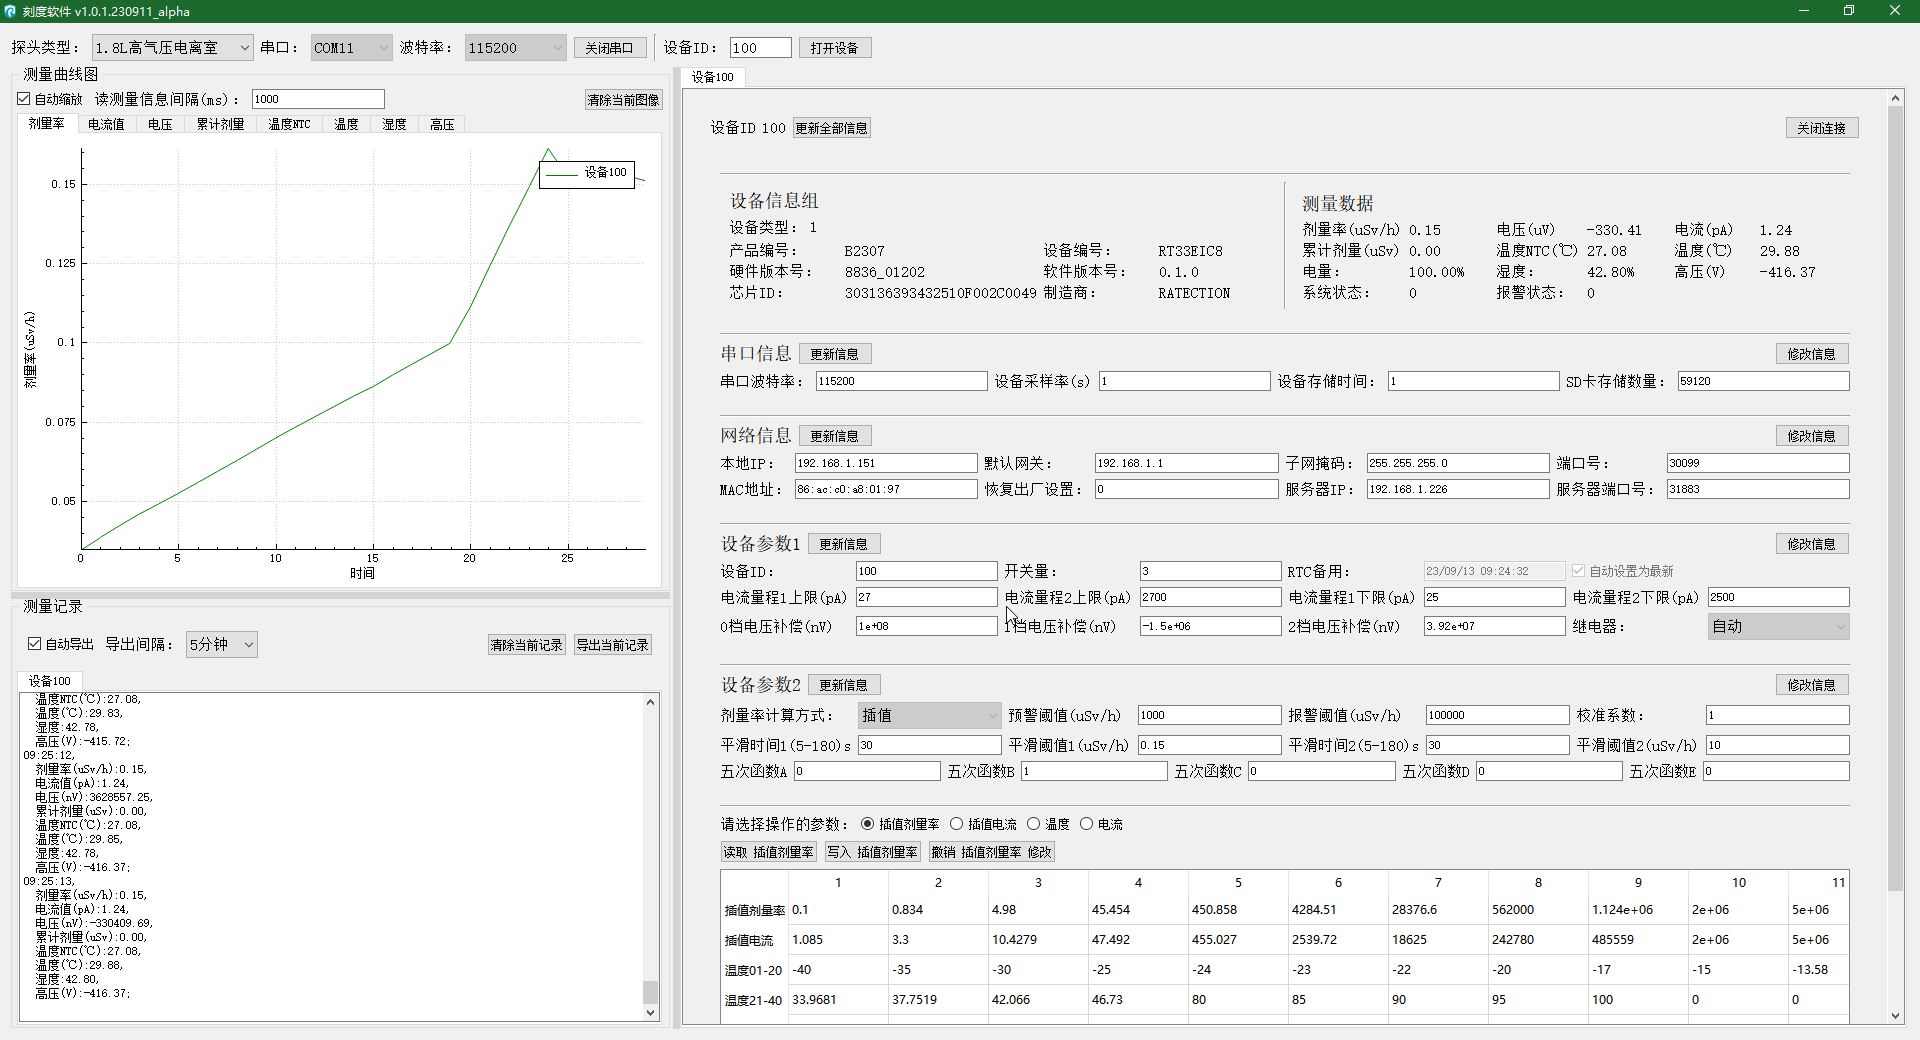Toggle the 自动导出 checkbox

pos(34,644)
